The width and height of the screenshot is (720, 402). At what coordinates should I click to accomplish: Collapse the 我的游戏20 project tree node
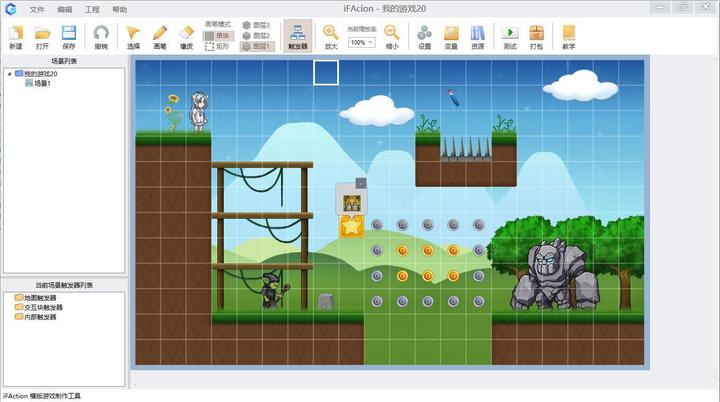(x=9, y=74)
